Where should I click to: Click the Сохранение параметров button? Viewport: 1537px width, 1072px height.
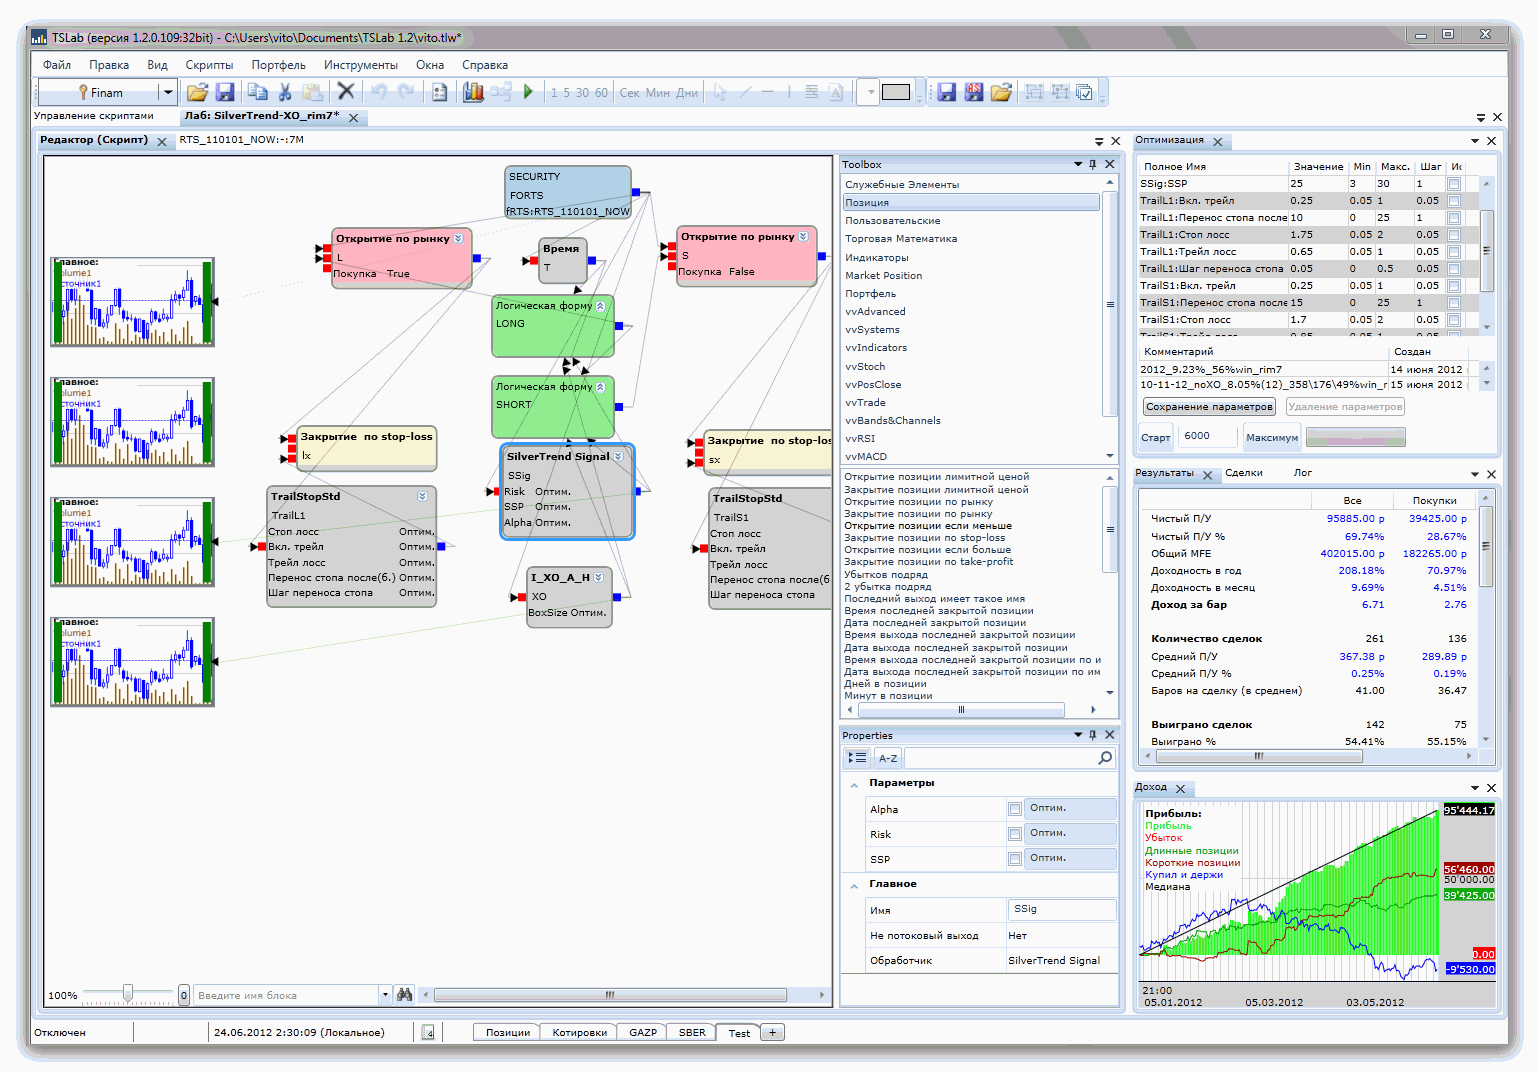(1209, 407)
